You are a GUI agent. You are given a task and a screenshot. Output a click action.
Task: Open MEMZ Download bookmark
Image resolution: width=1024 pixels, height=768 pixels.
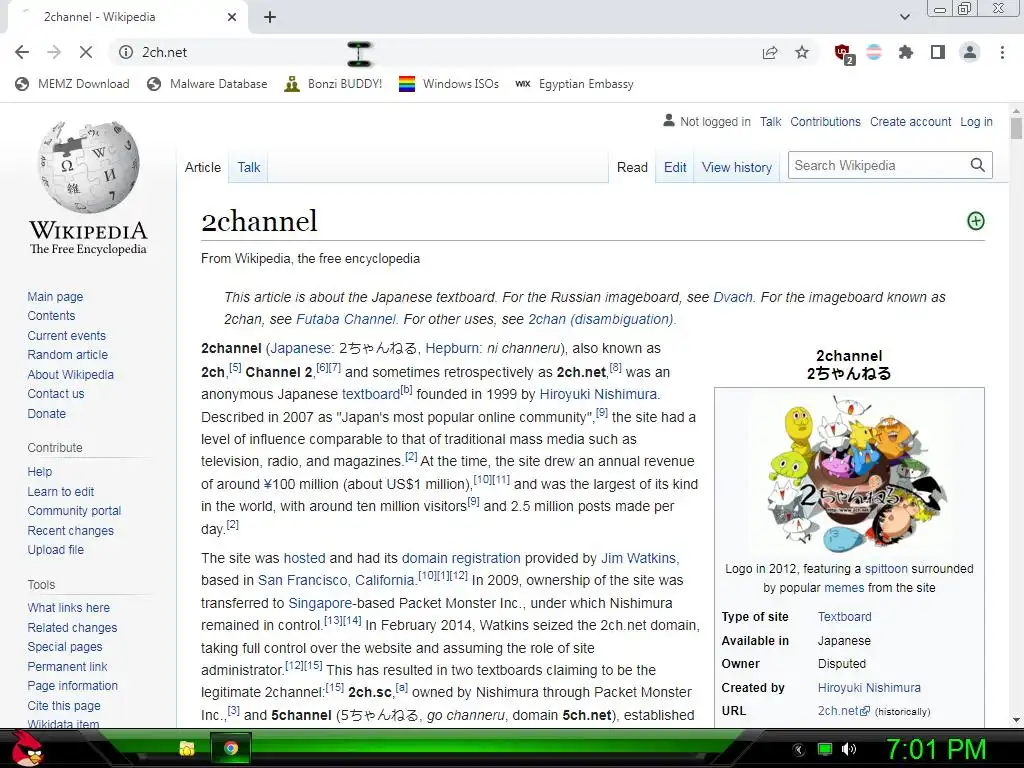72,84
